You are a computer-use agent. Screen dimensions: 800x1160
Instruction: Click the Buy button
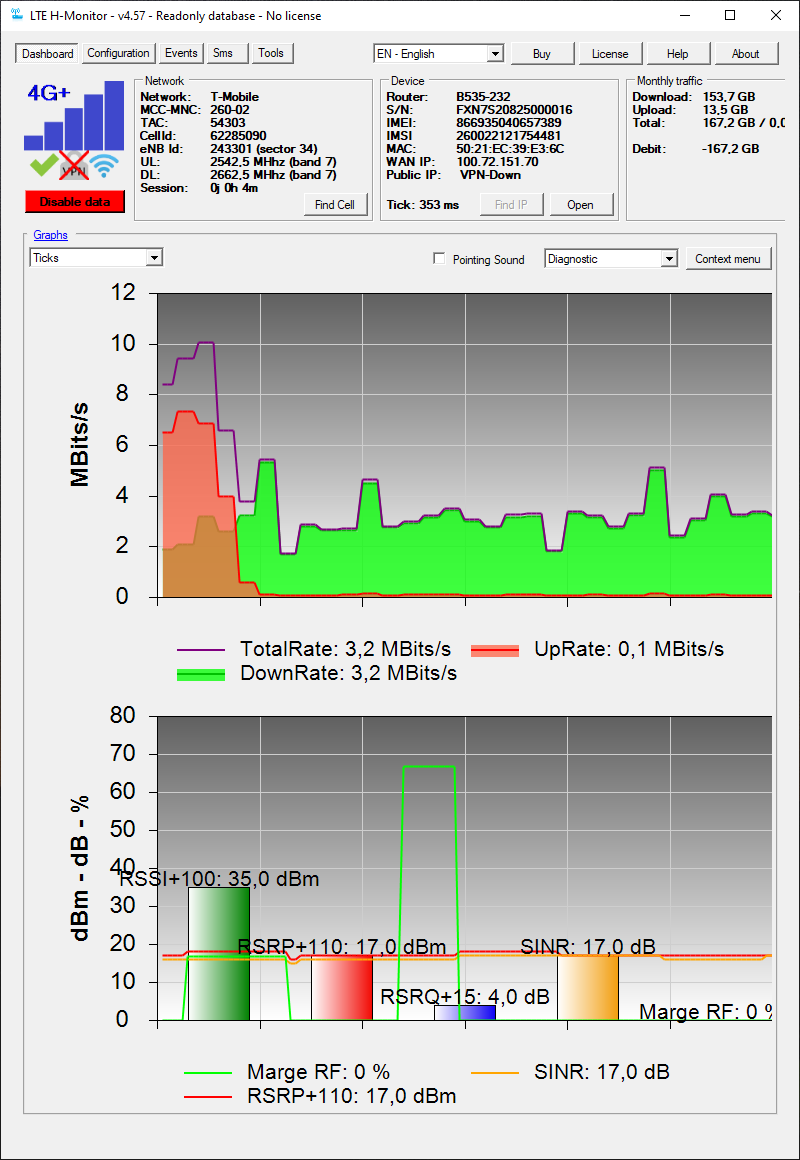tap(542, 54)
